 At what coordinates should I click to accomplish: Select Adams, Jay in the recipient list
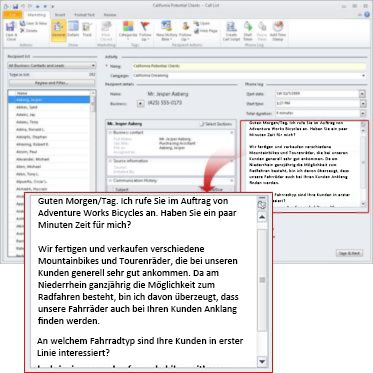[x=49, y=115]
